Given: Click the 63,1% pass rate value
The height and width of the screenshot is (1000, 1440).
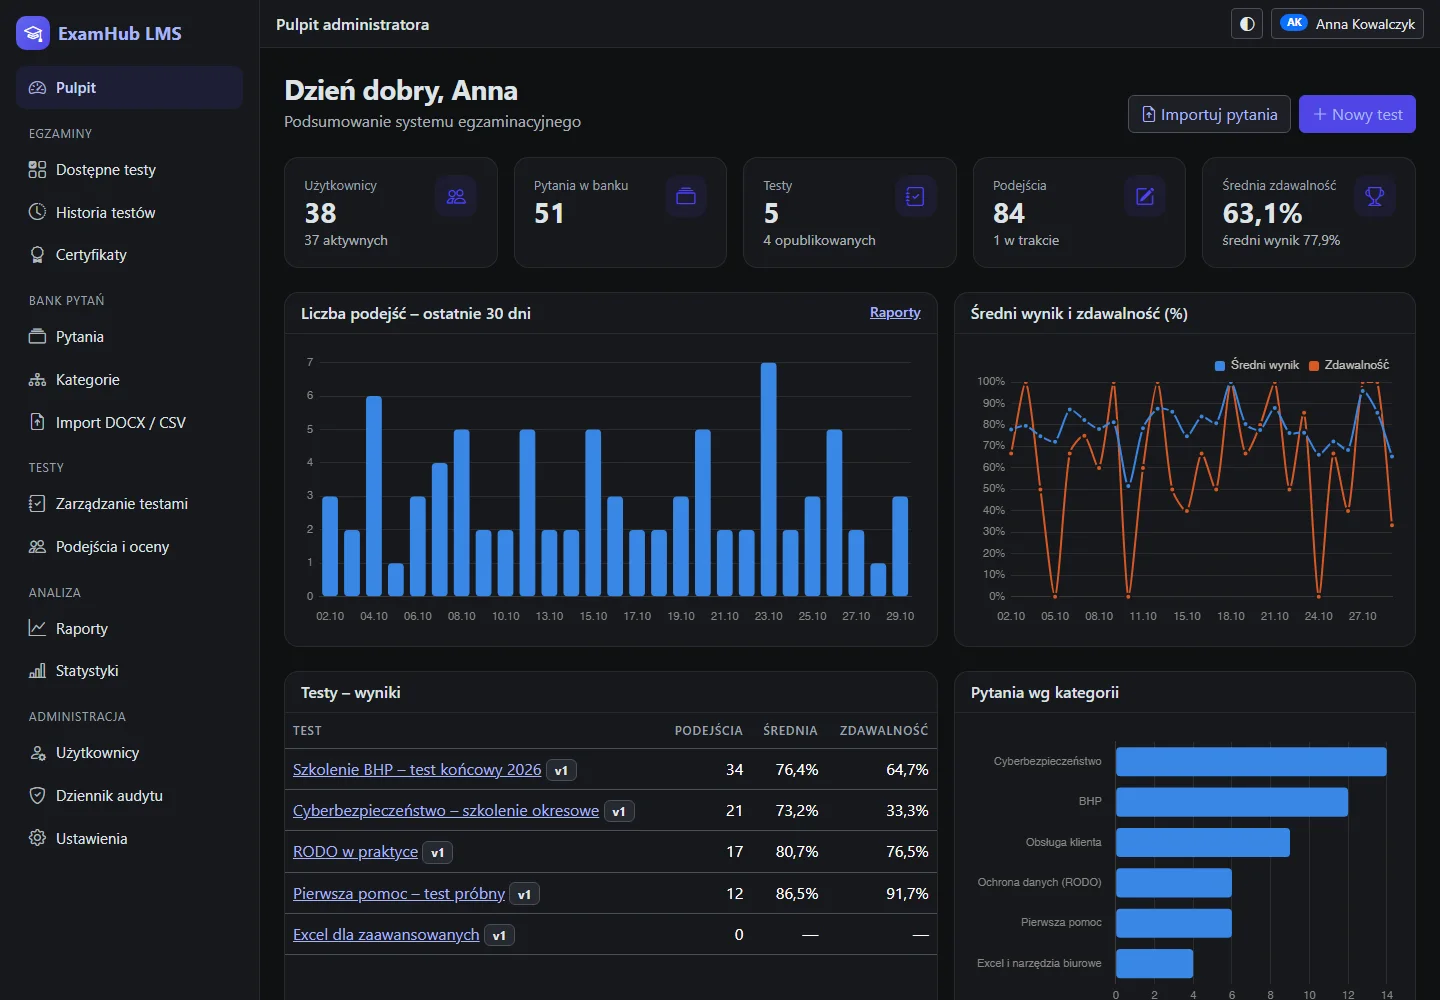Looking at the screenshot, I should tap(1262, 213).
